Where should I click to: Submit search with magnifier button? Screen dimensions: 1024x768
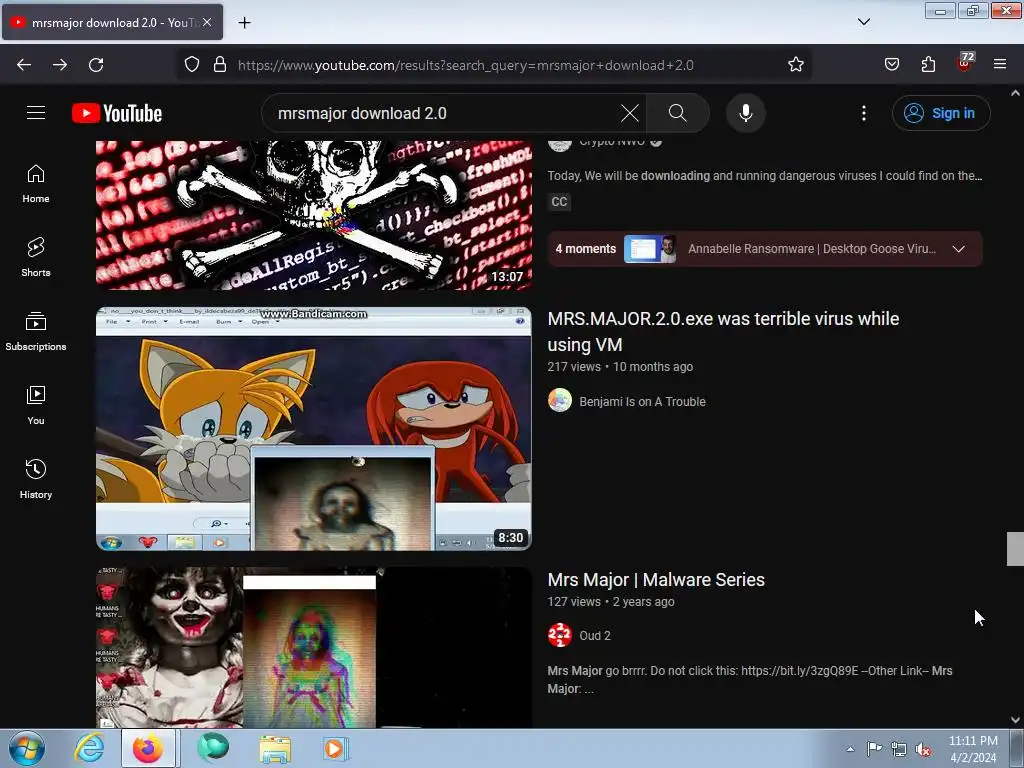click(x=677, y=113)
